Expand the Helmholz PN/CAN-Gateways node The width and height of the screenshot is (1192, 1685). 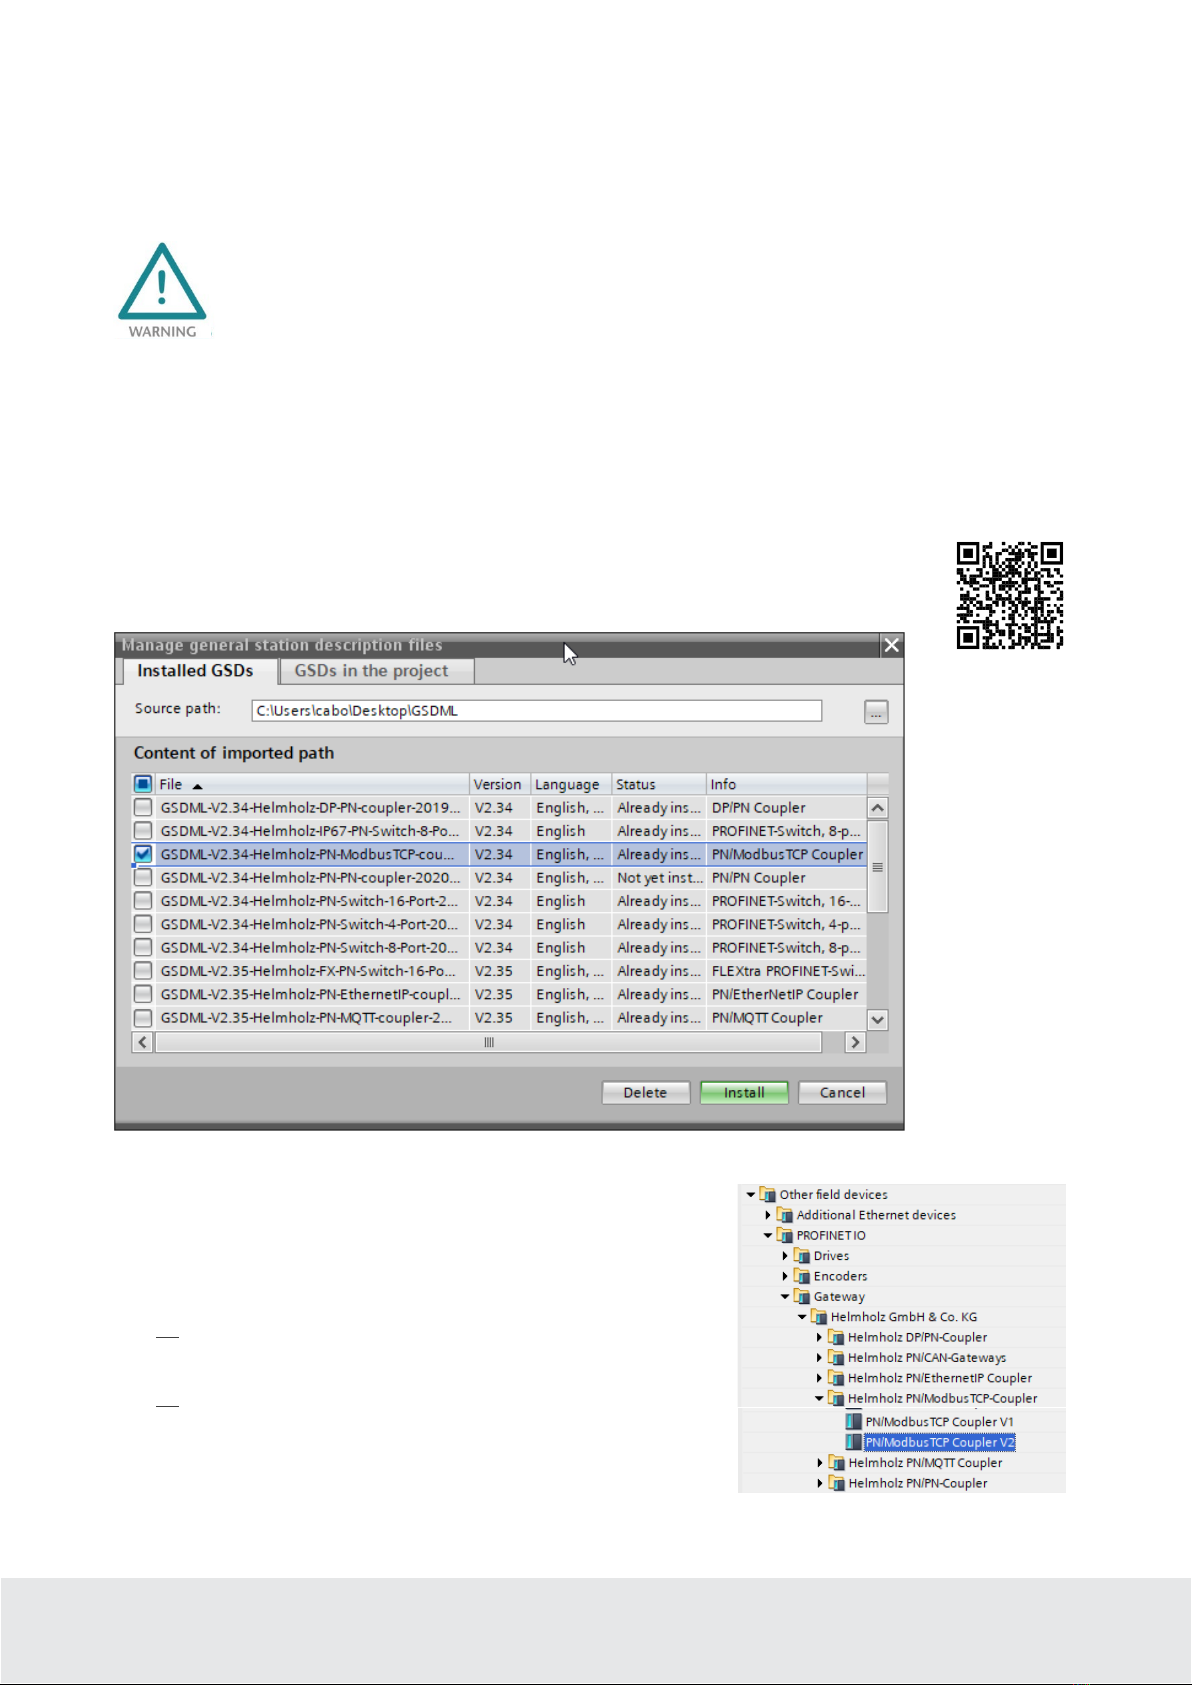click(x=819, y=1358)
